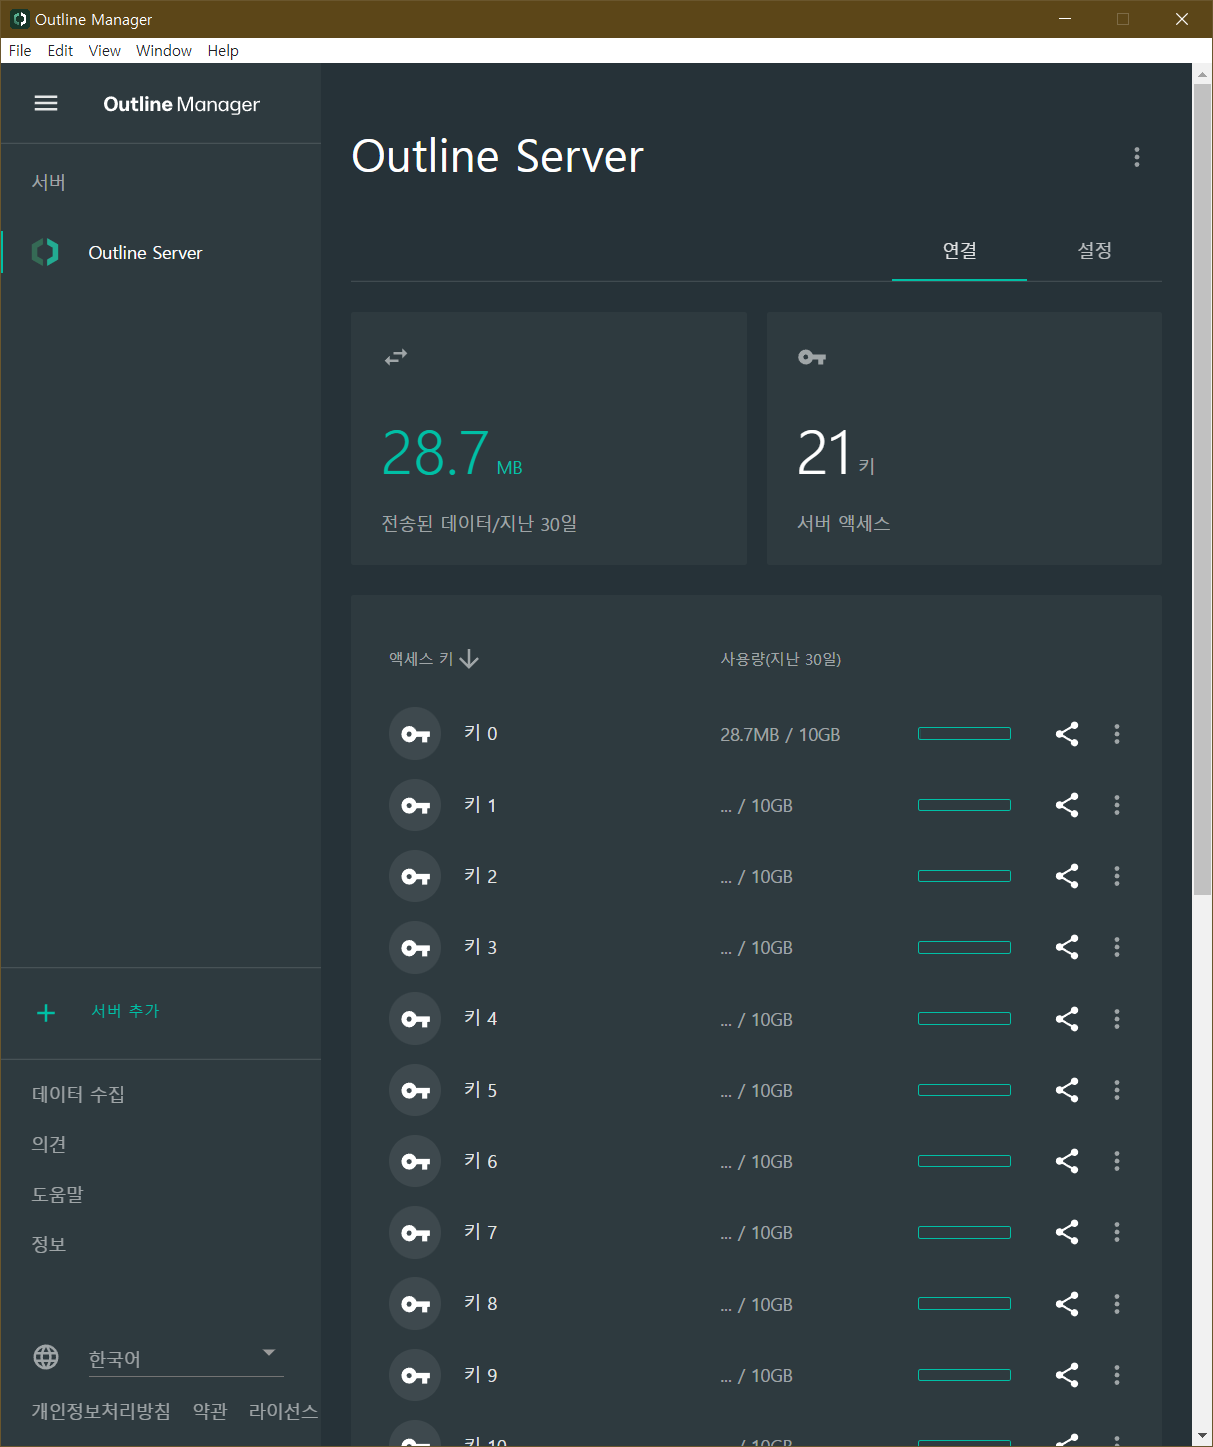Viewport: 1213px width, 1447px height.
Task: Click the plus icon for adding server
Action: 46,1013
